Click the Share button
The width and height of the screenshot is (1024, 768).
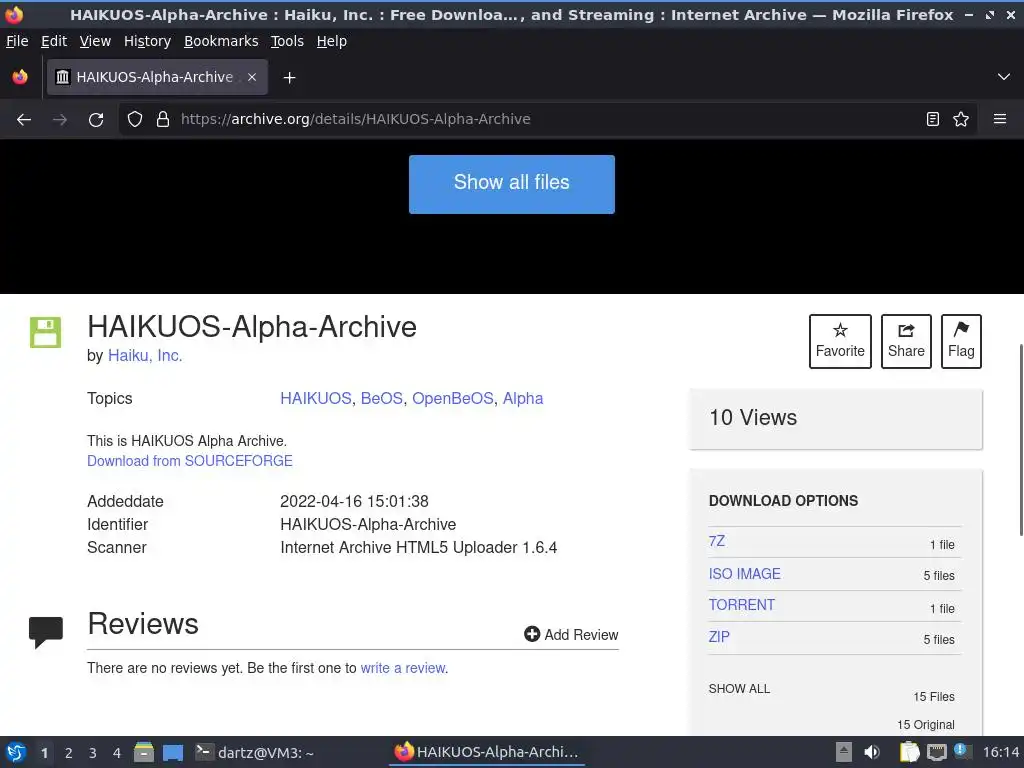point(906,341)
